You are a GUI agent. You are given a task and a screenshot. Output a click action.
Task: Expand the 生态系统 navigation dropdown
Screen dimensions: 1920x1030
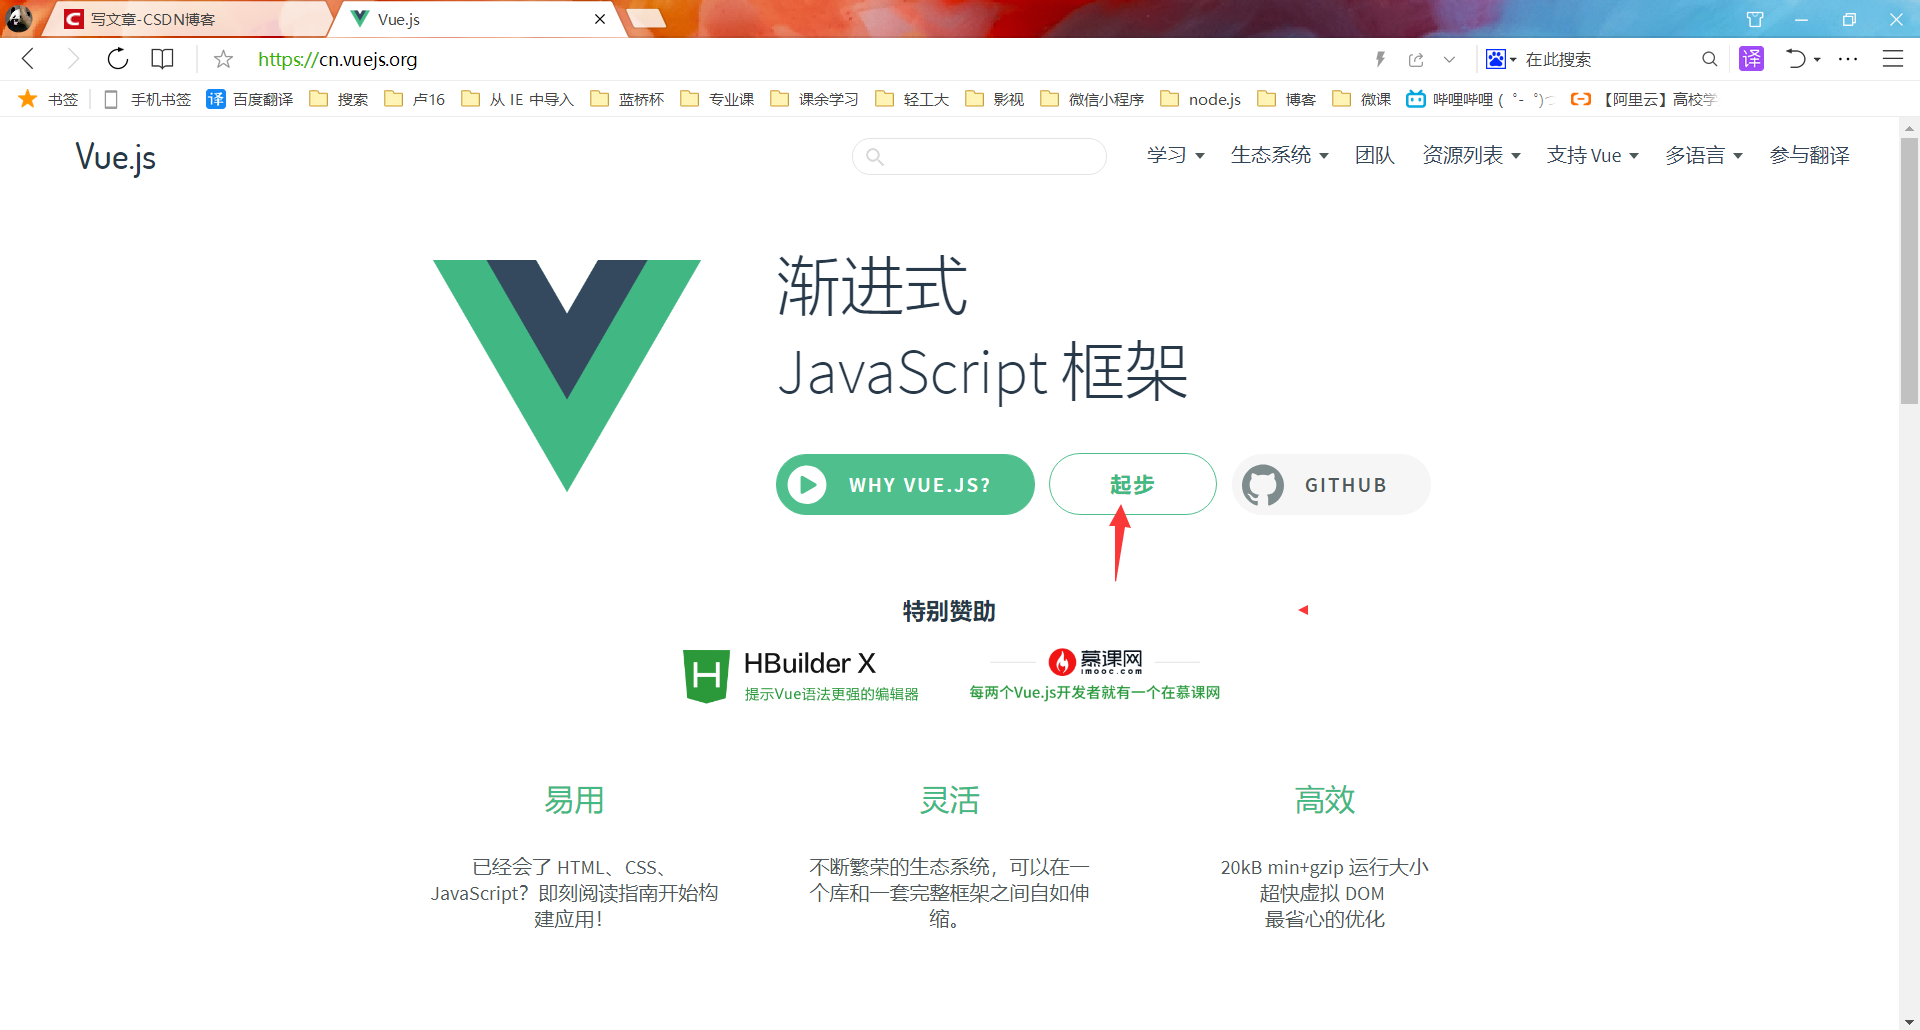click(x=1279, y=155)
